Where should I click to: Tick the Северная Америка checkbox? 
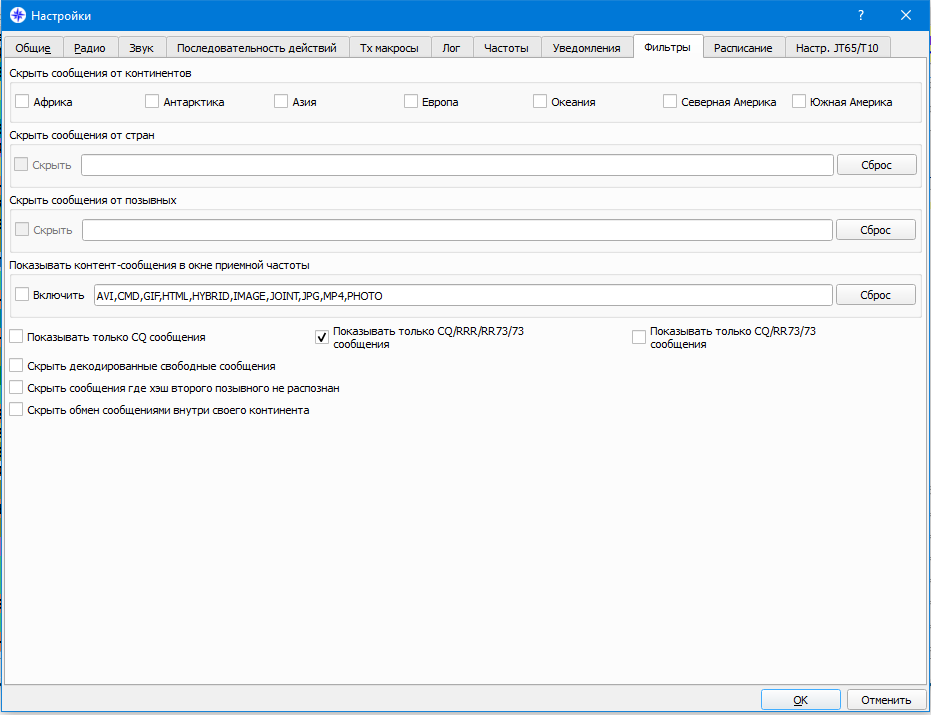pyautogui.click(x=670, y=102)
